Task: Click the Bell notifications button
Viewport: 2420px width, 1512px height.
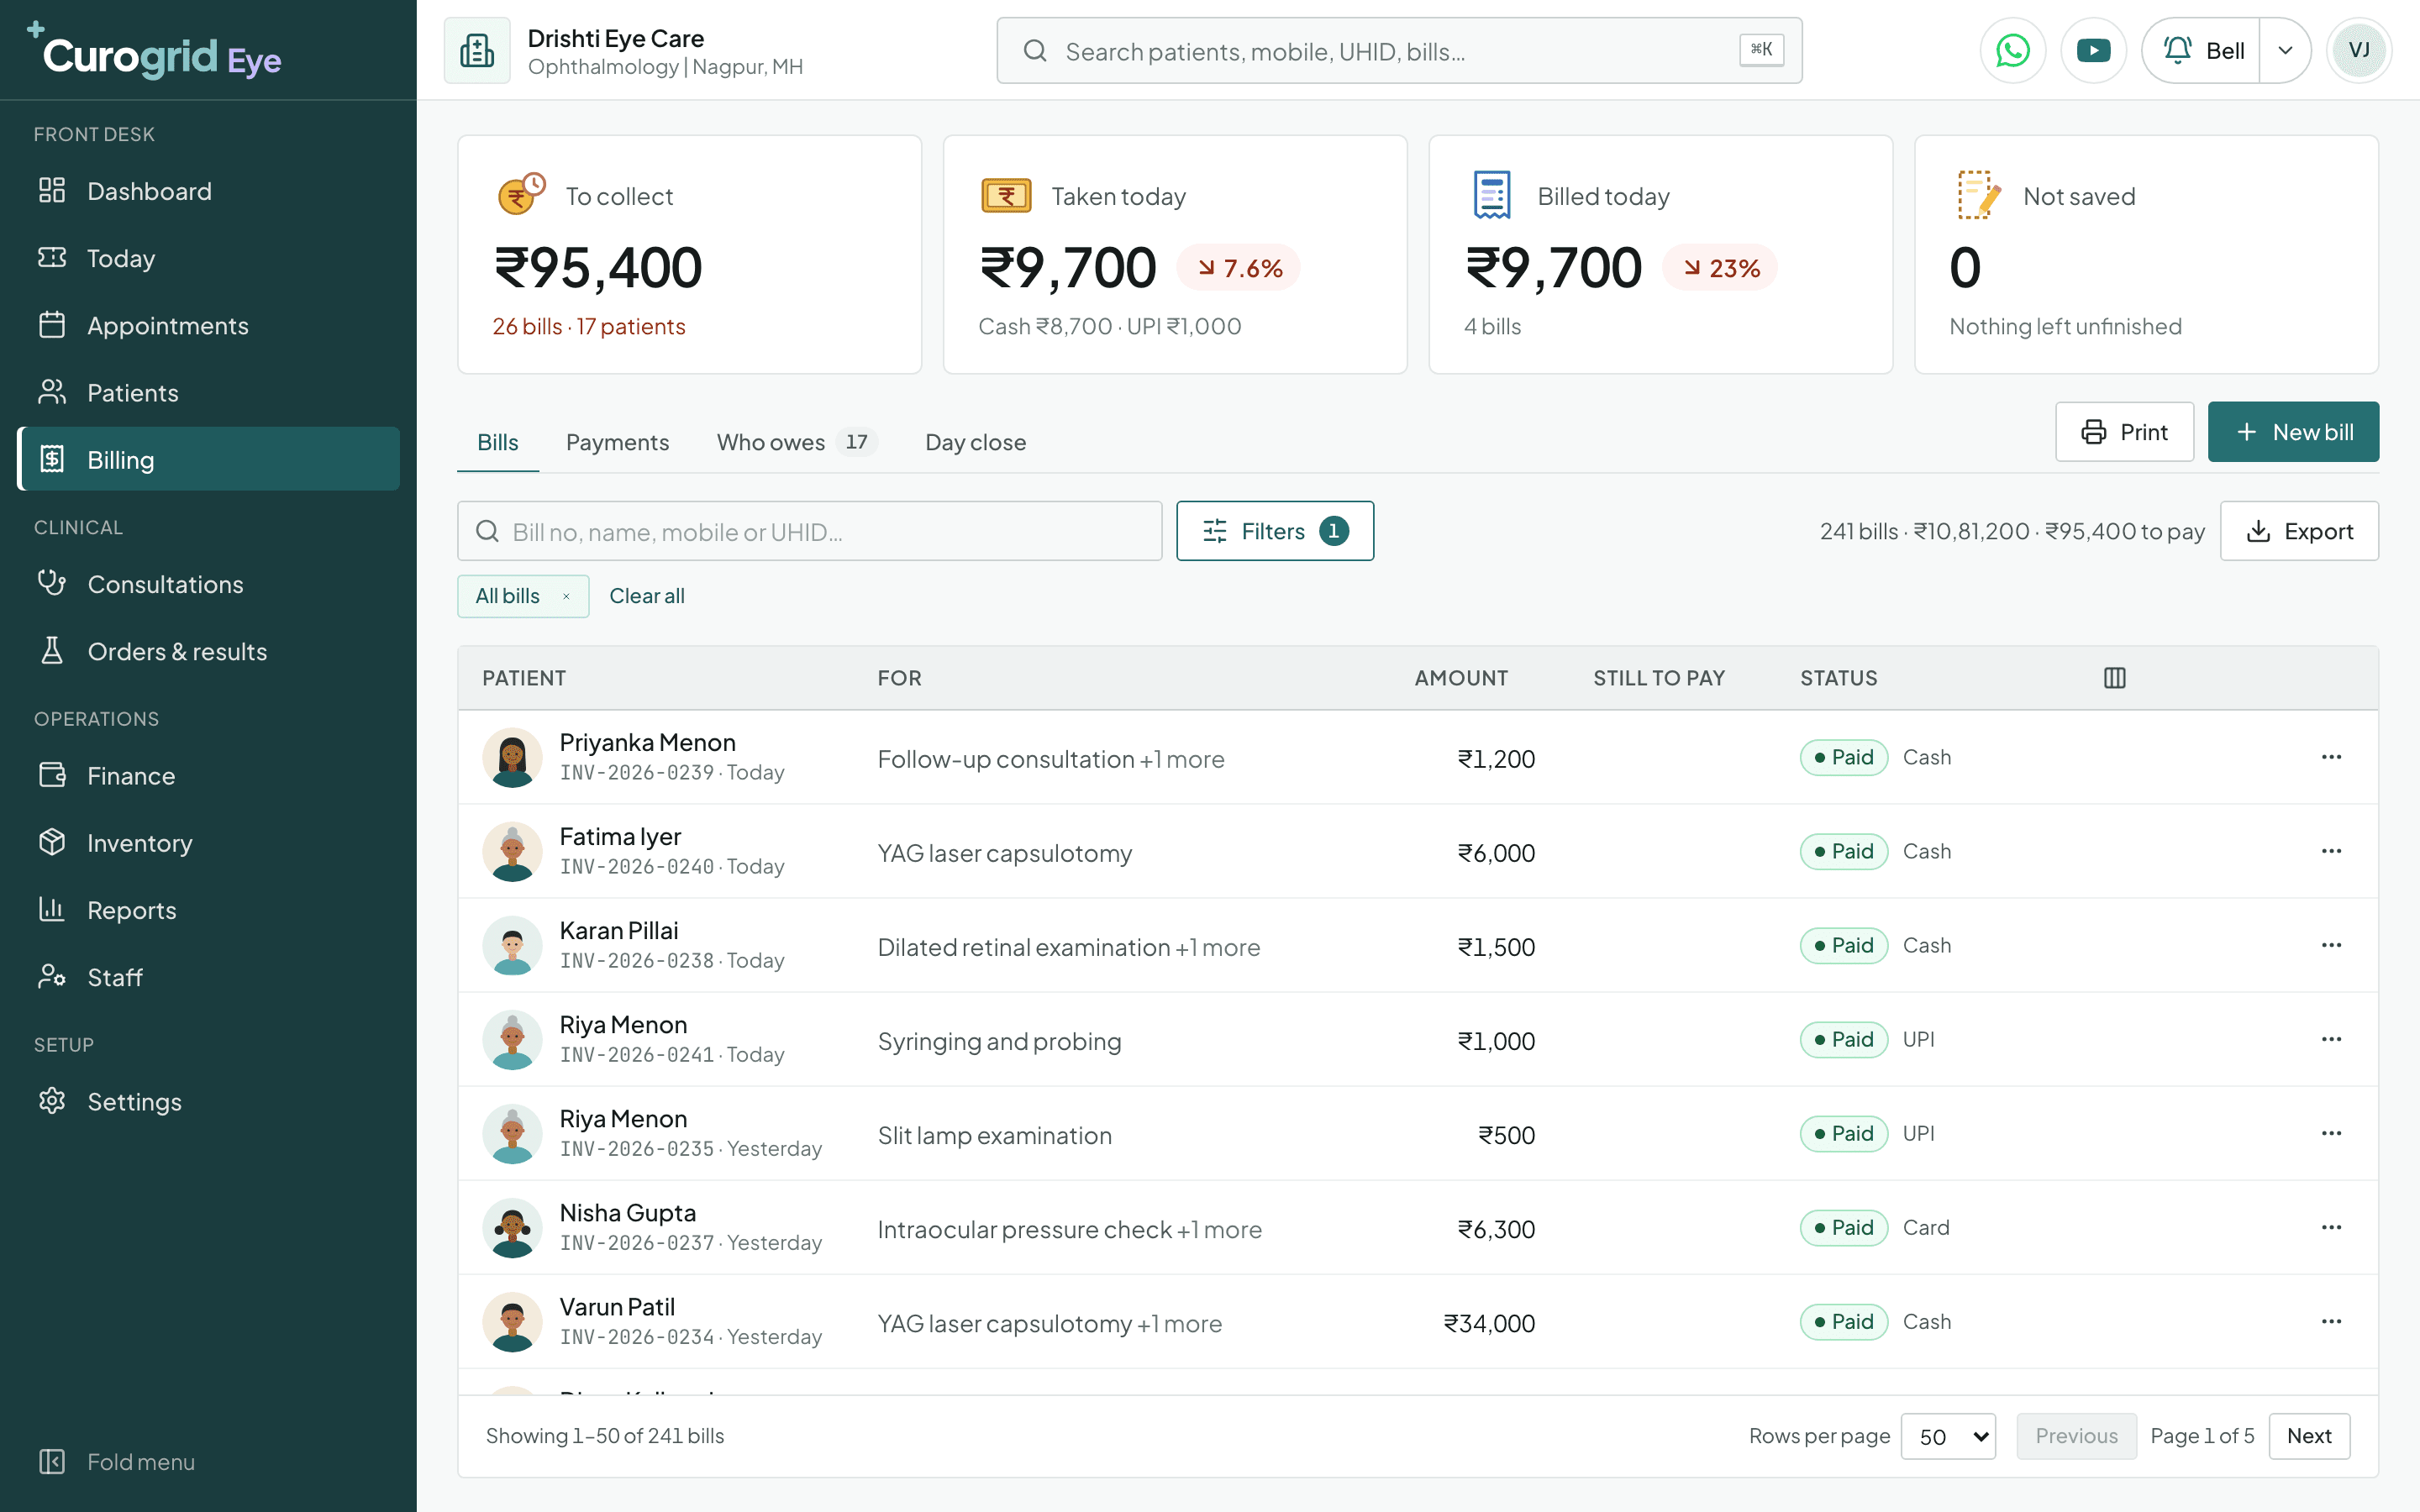Action: pyautogui.click(x=2202, y=50)
